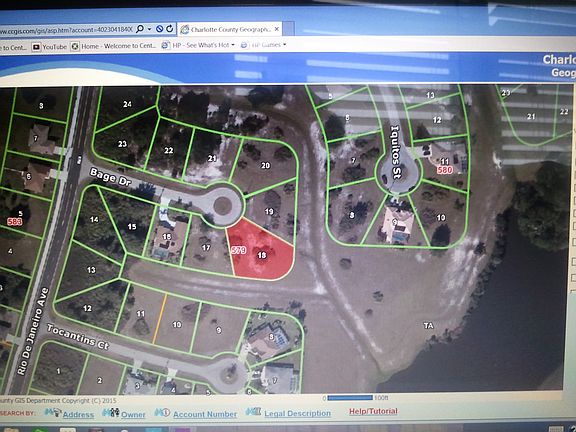
Task: Click the YouTube favicon in favorites bar
Action: [x=36, y=47]
